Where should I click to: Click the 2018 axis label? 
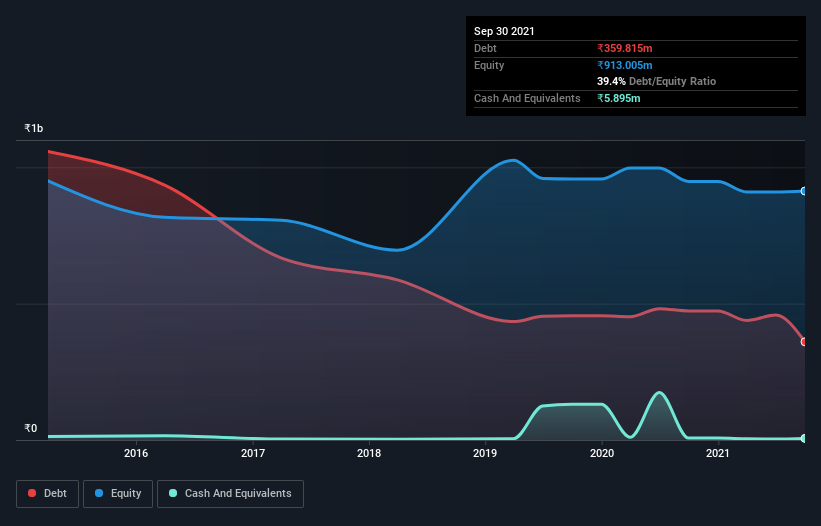point(369,453)
